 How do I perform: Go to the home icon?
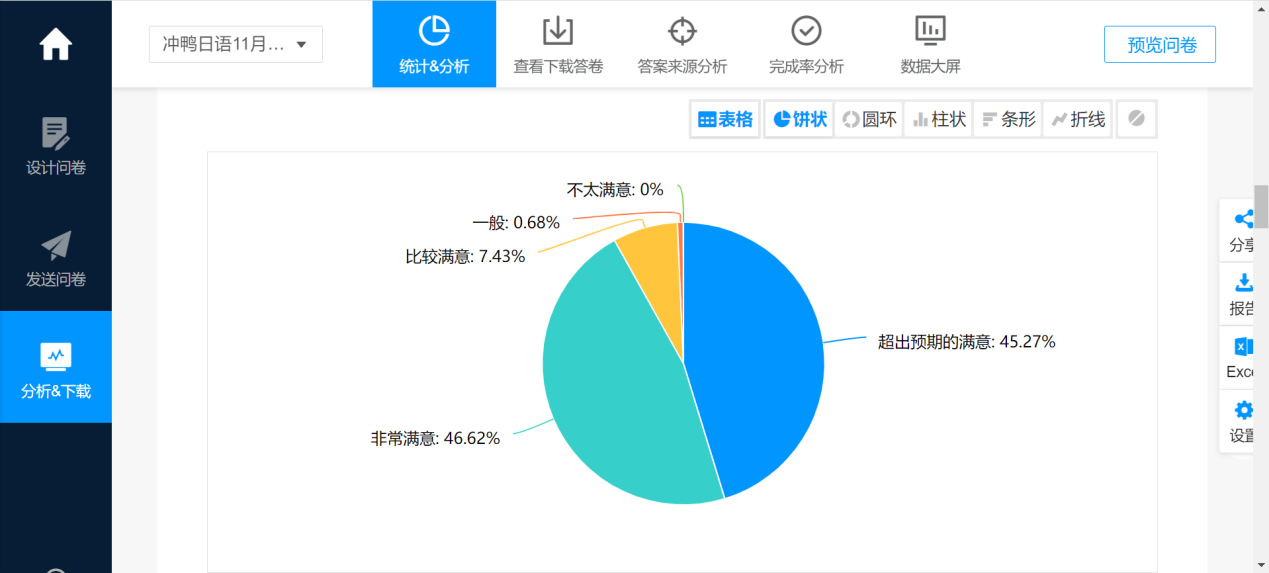point(55,45)
